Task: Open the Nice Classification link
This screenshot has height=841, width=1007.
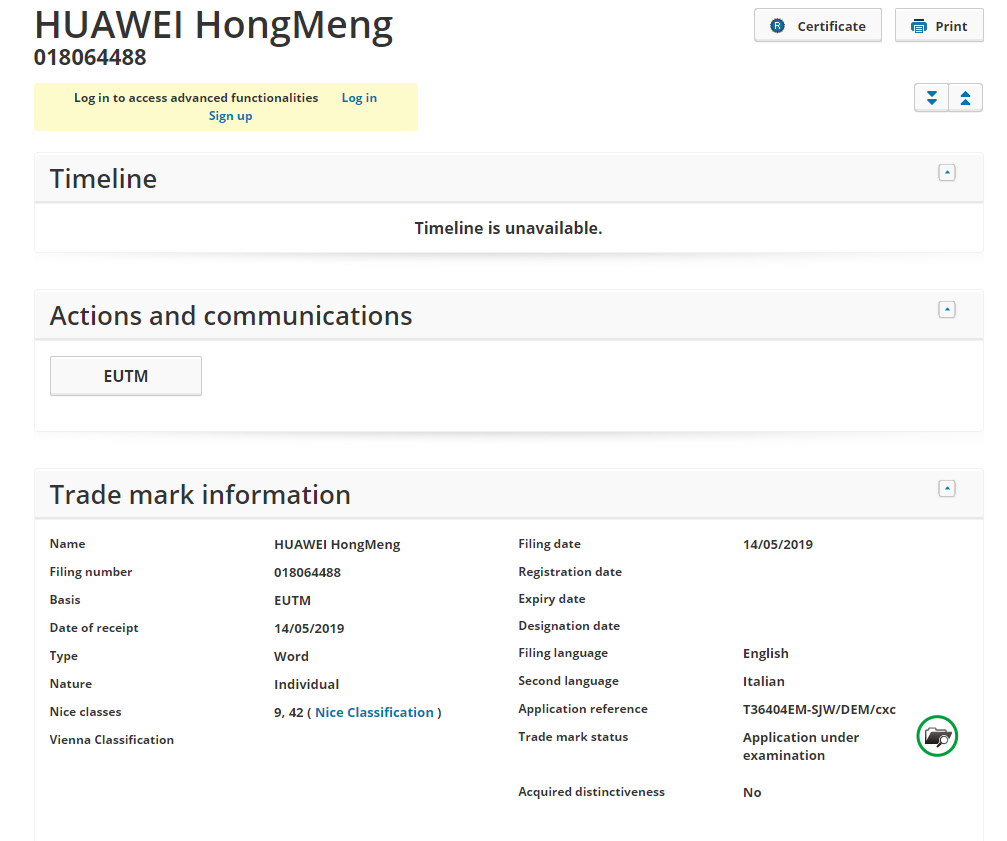Action: pyautogui.click(x=374, y=713)
